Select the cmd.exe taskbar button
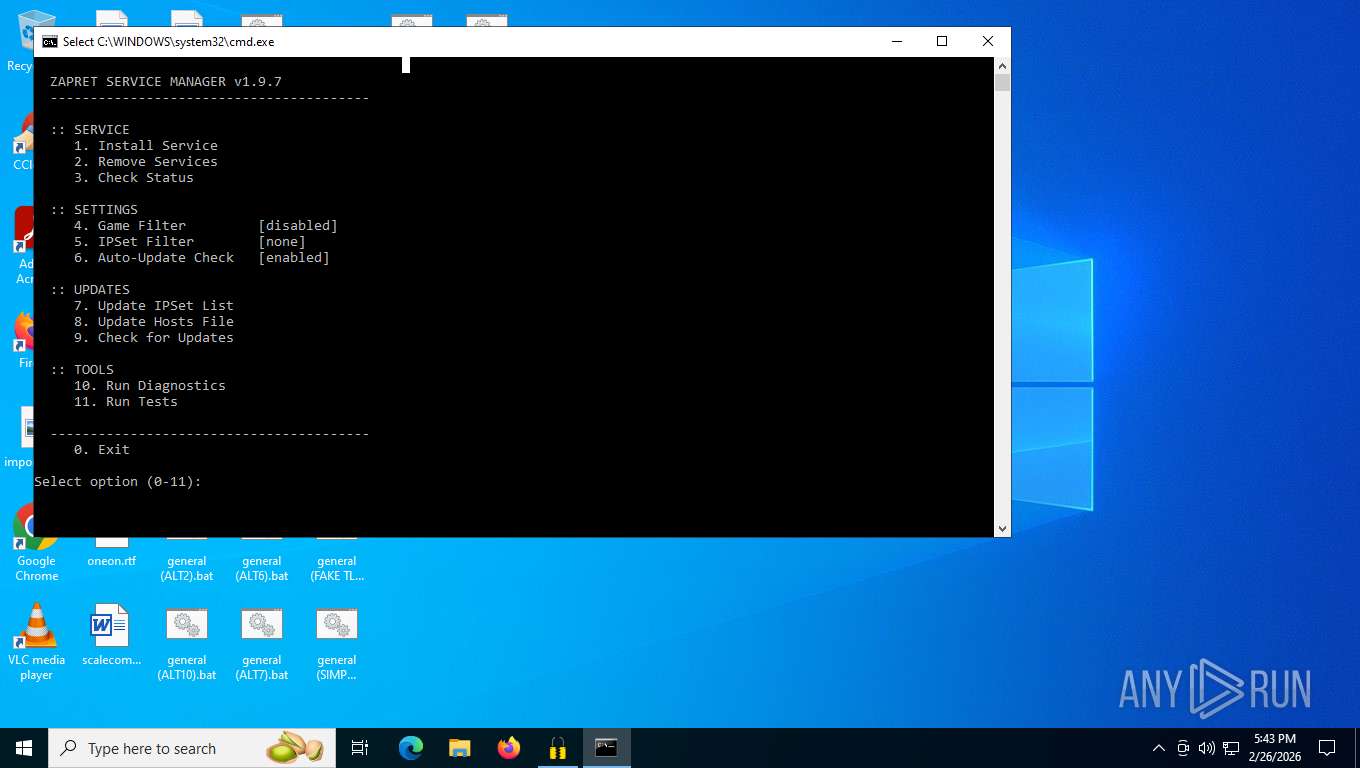This screenshot has width=1360, height=768. click(607, 748)
